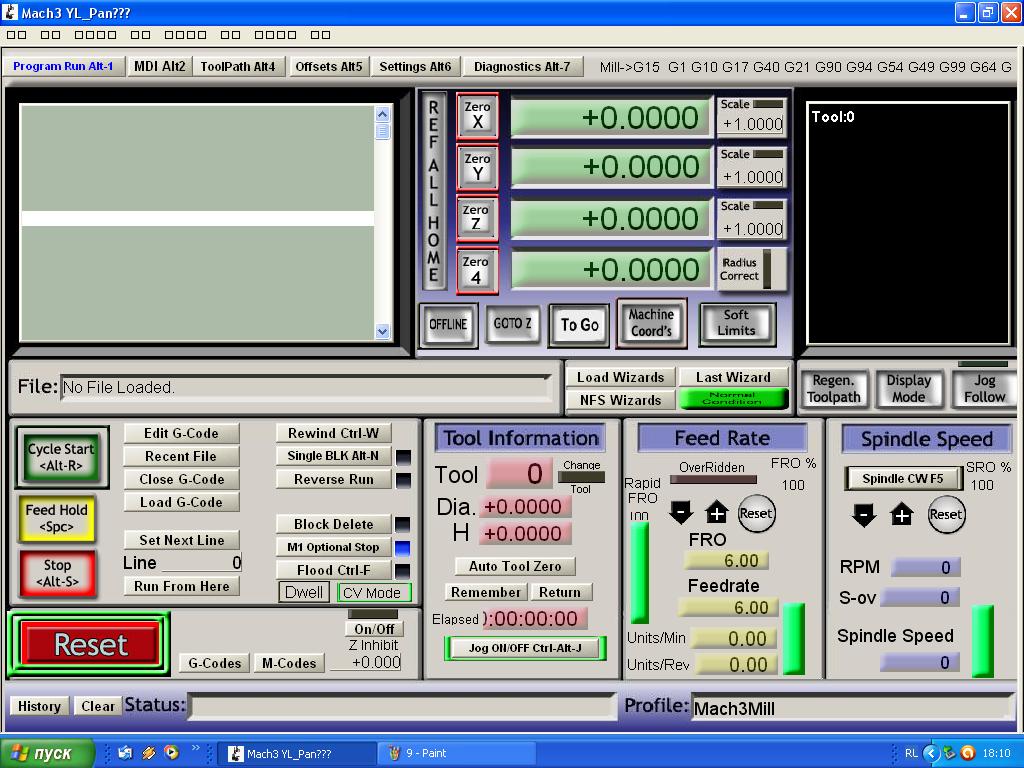
Task: Expand hidden tray icons arrow
Action: (x=932, y=753)
